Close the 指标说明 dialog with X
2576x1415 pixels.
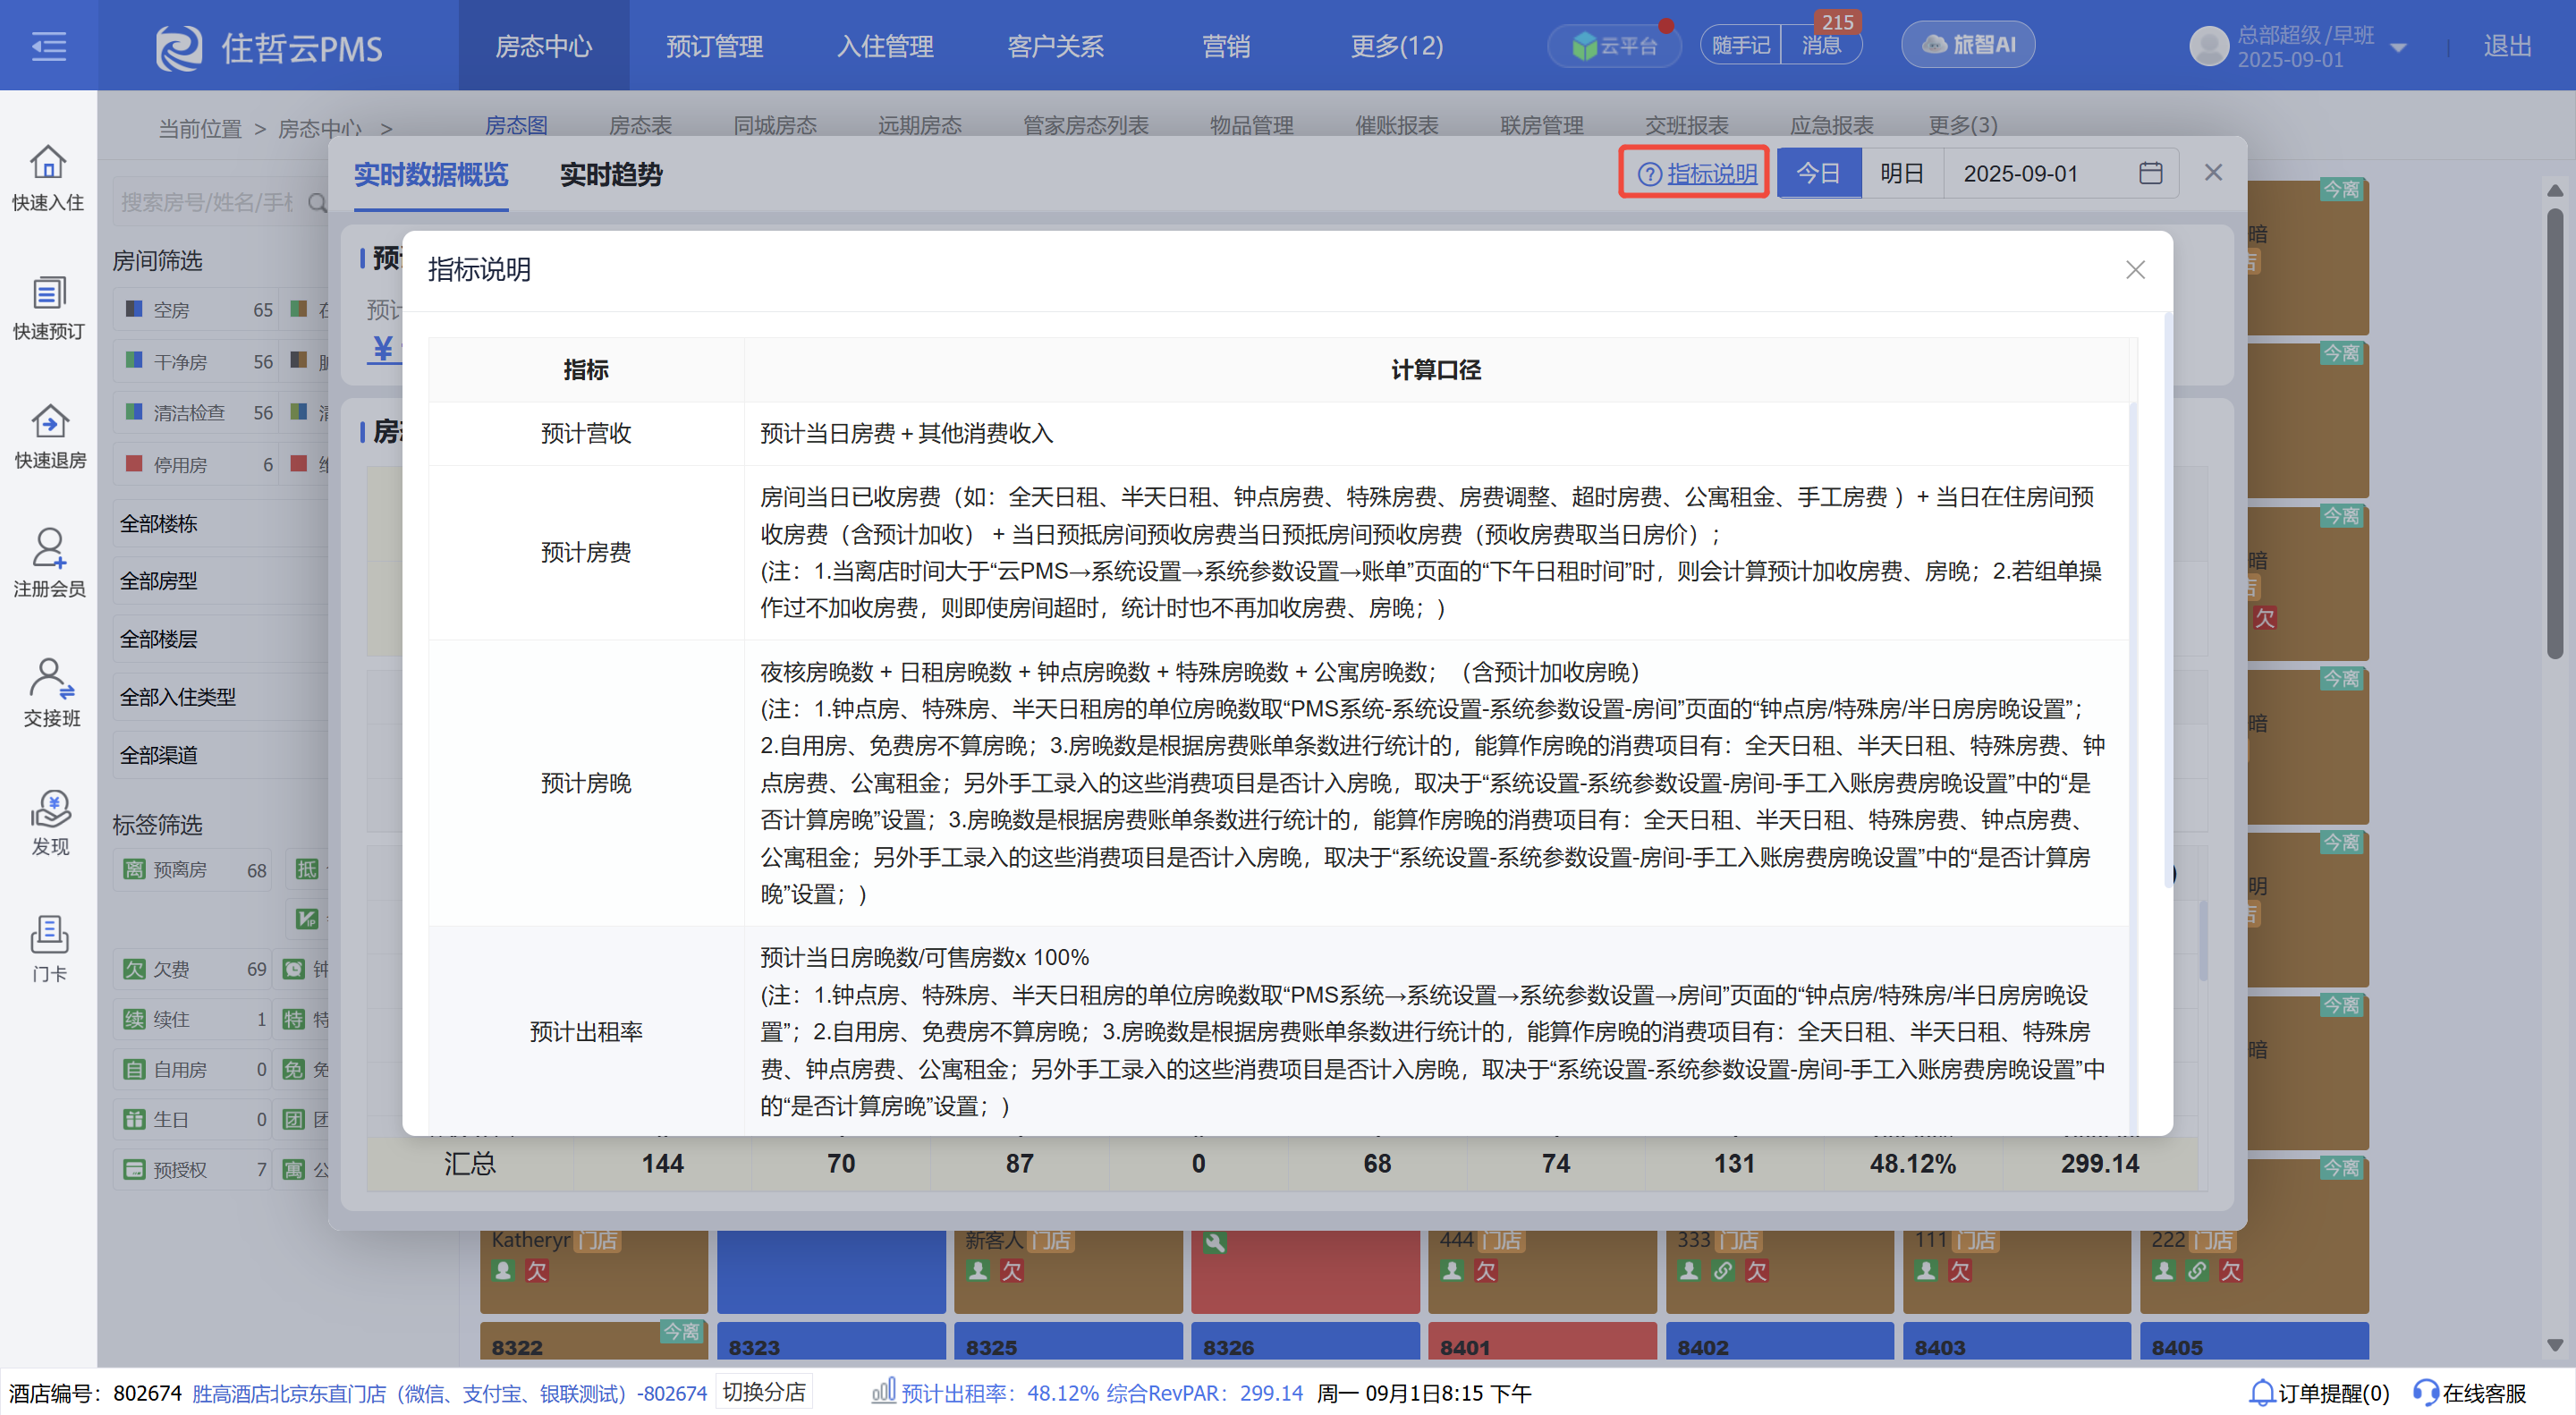2135,270
